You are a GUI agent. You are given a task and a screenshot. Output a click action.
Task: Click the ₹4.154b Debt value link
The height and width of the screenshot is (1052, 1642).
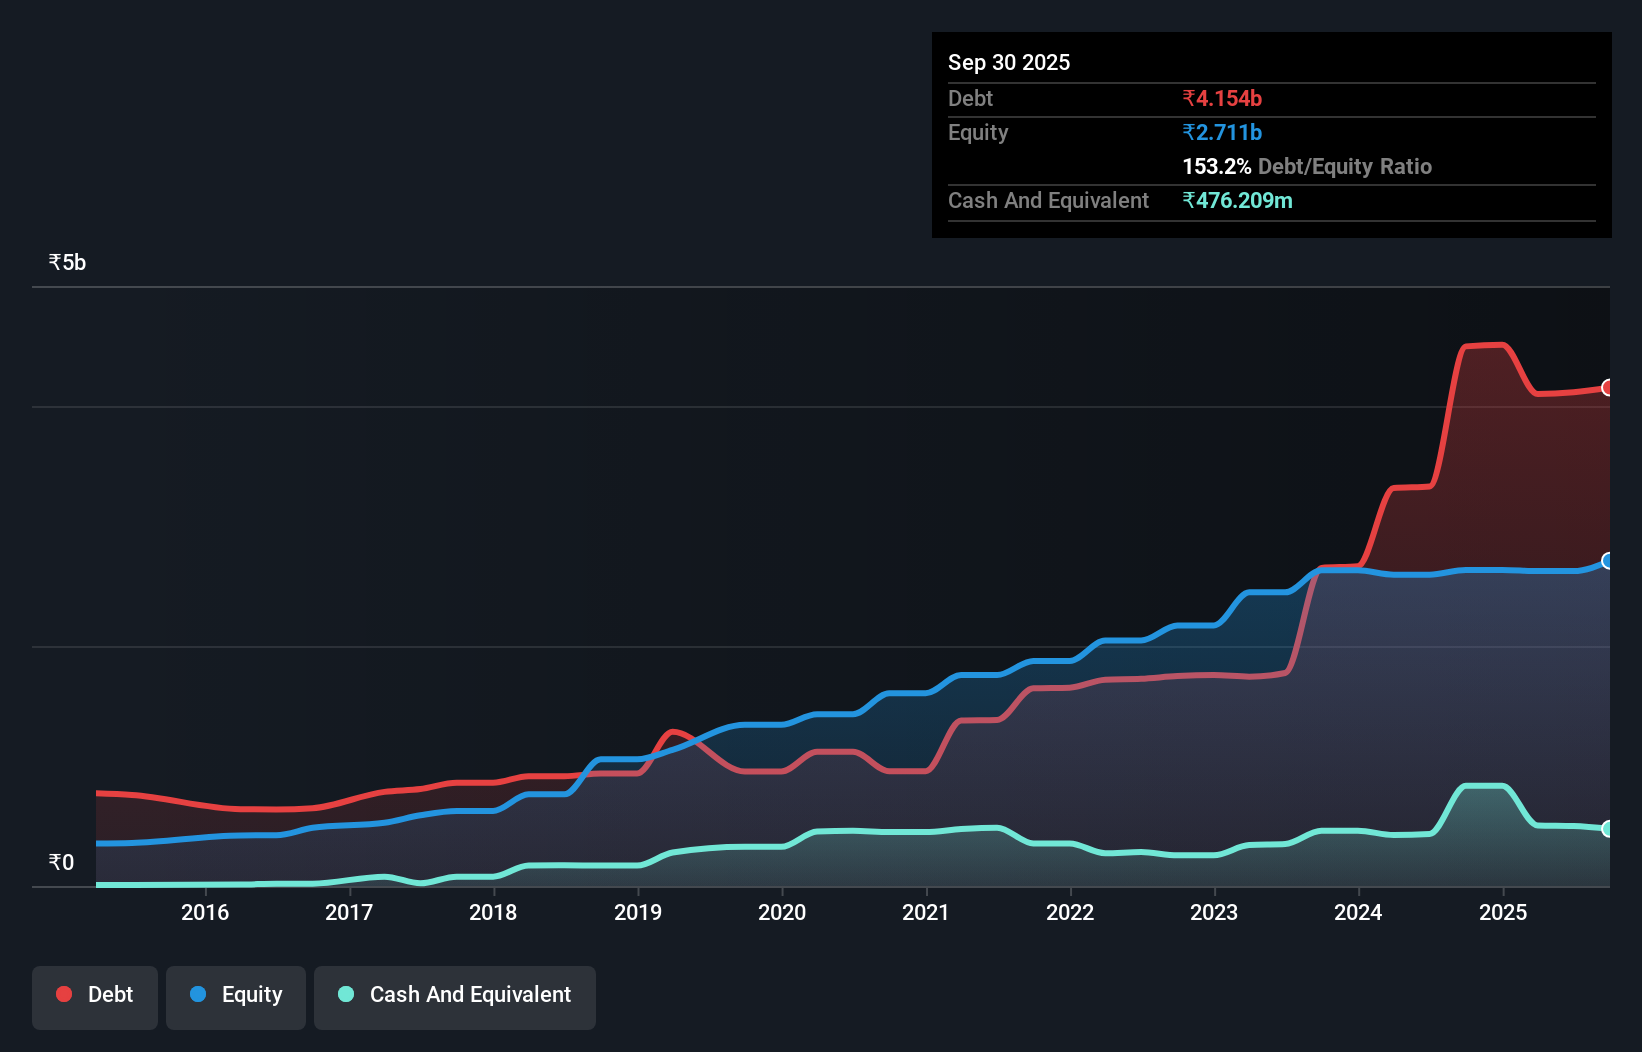tap(1222, 99)
